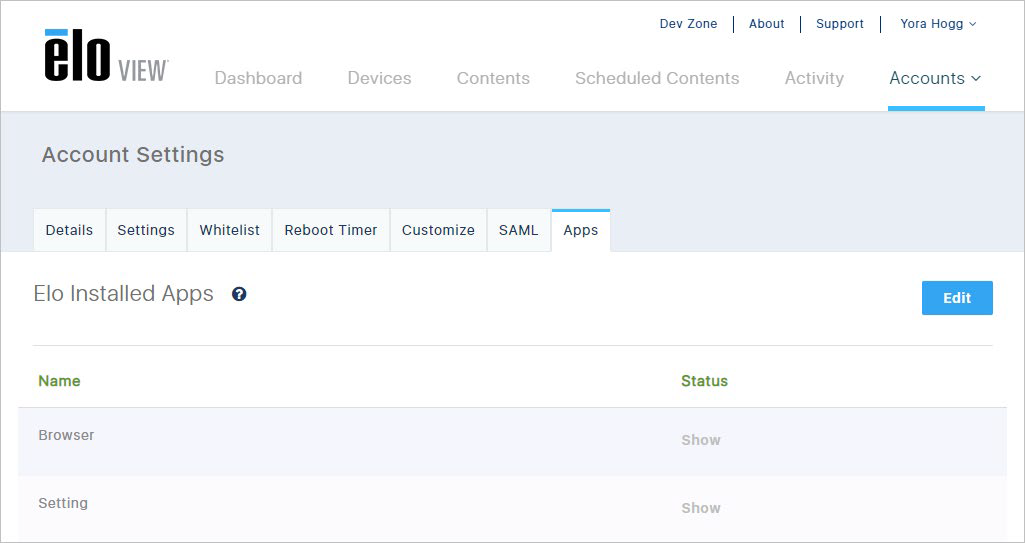Select the Browser app row name
1025x543 pixels.
tap(66, 435)
